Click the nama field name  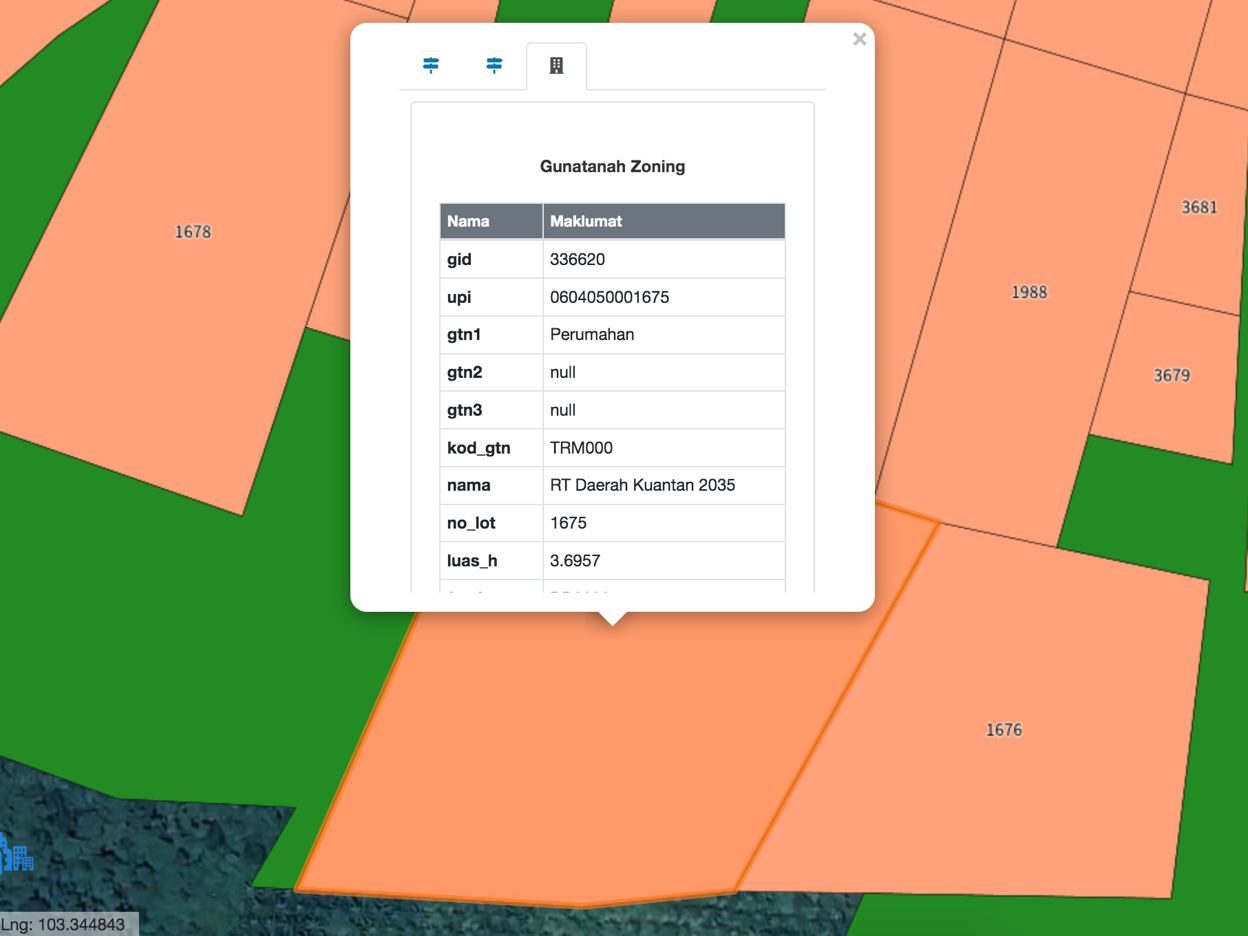point(469,485)
